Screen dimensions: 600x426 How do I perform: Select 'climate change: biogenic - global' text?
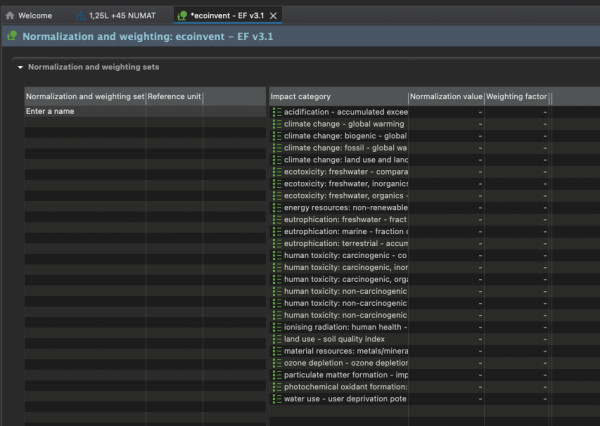click(x=345, y=136)
